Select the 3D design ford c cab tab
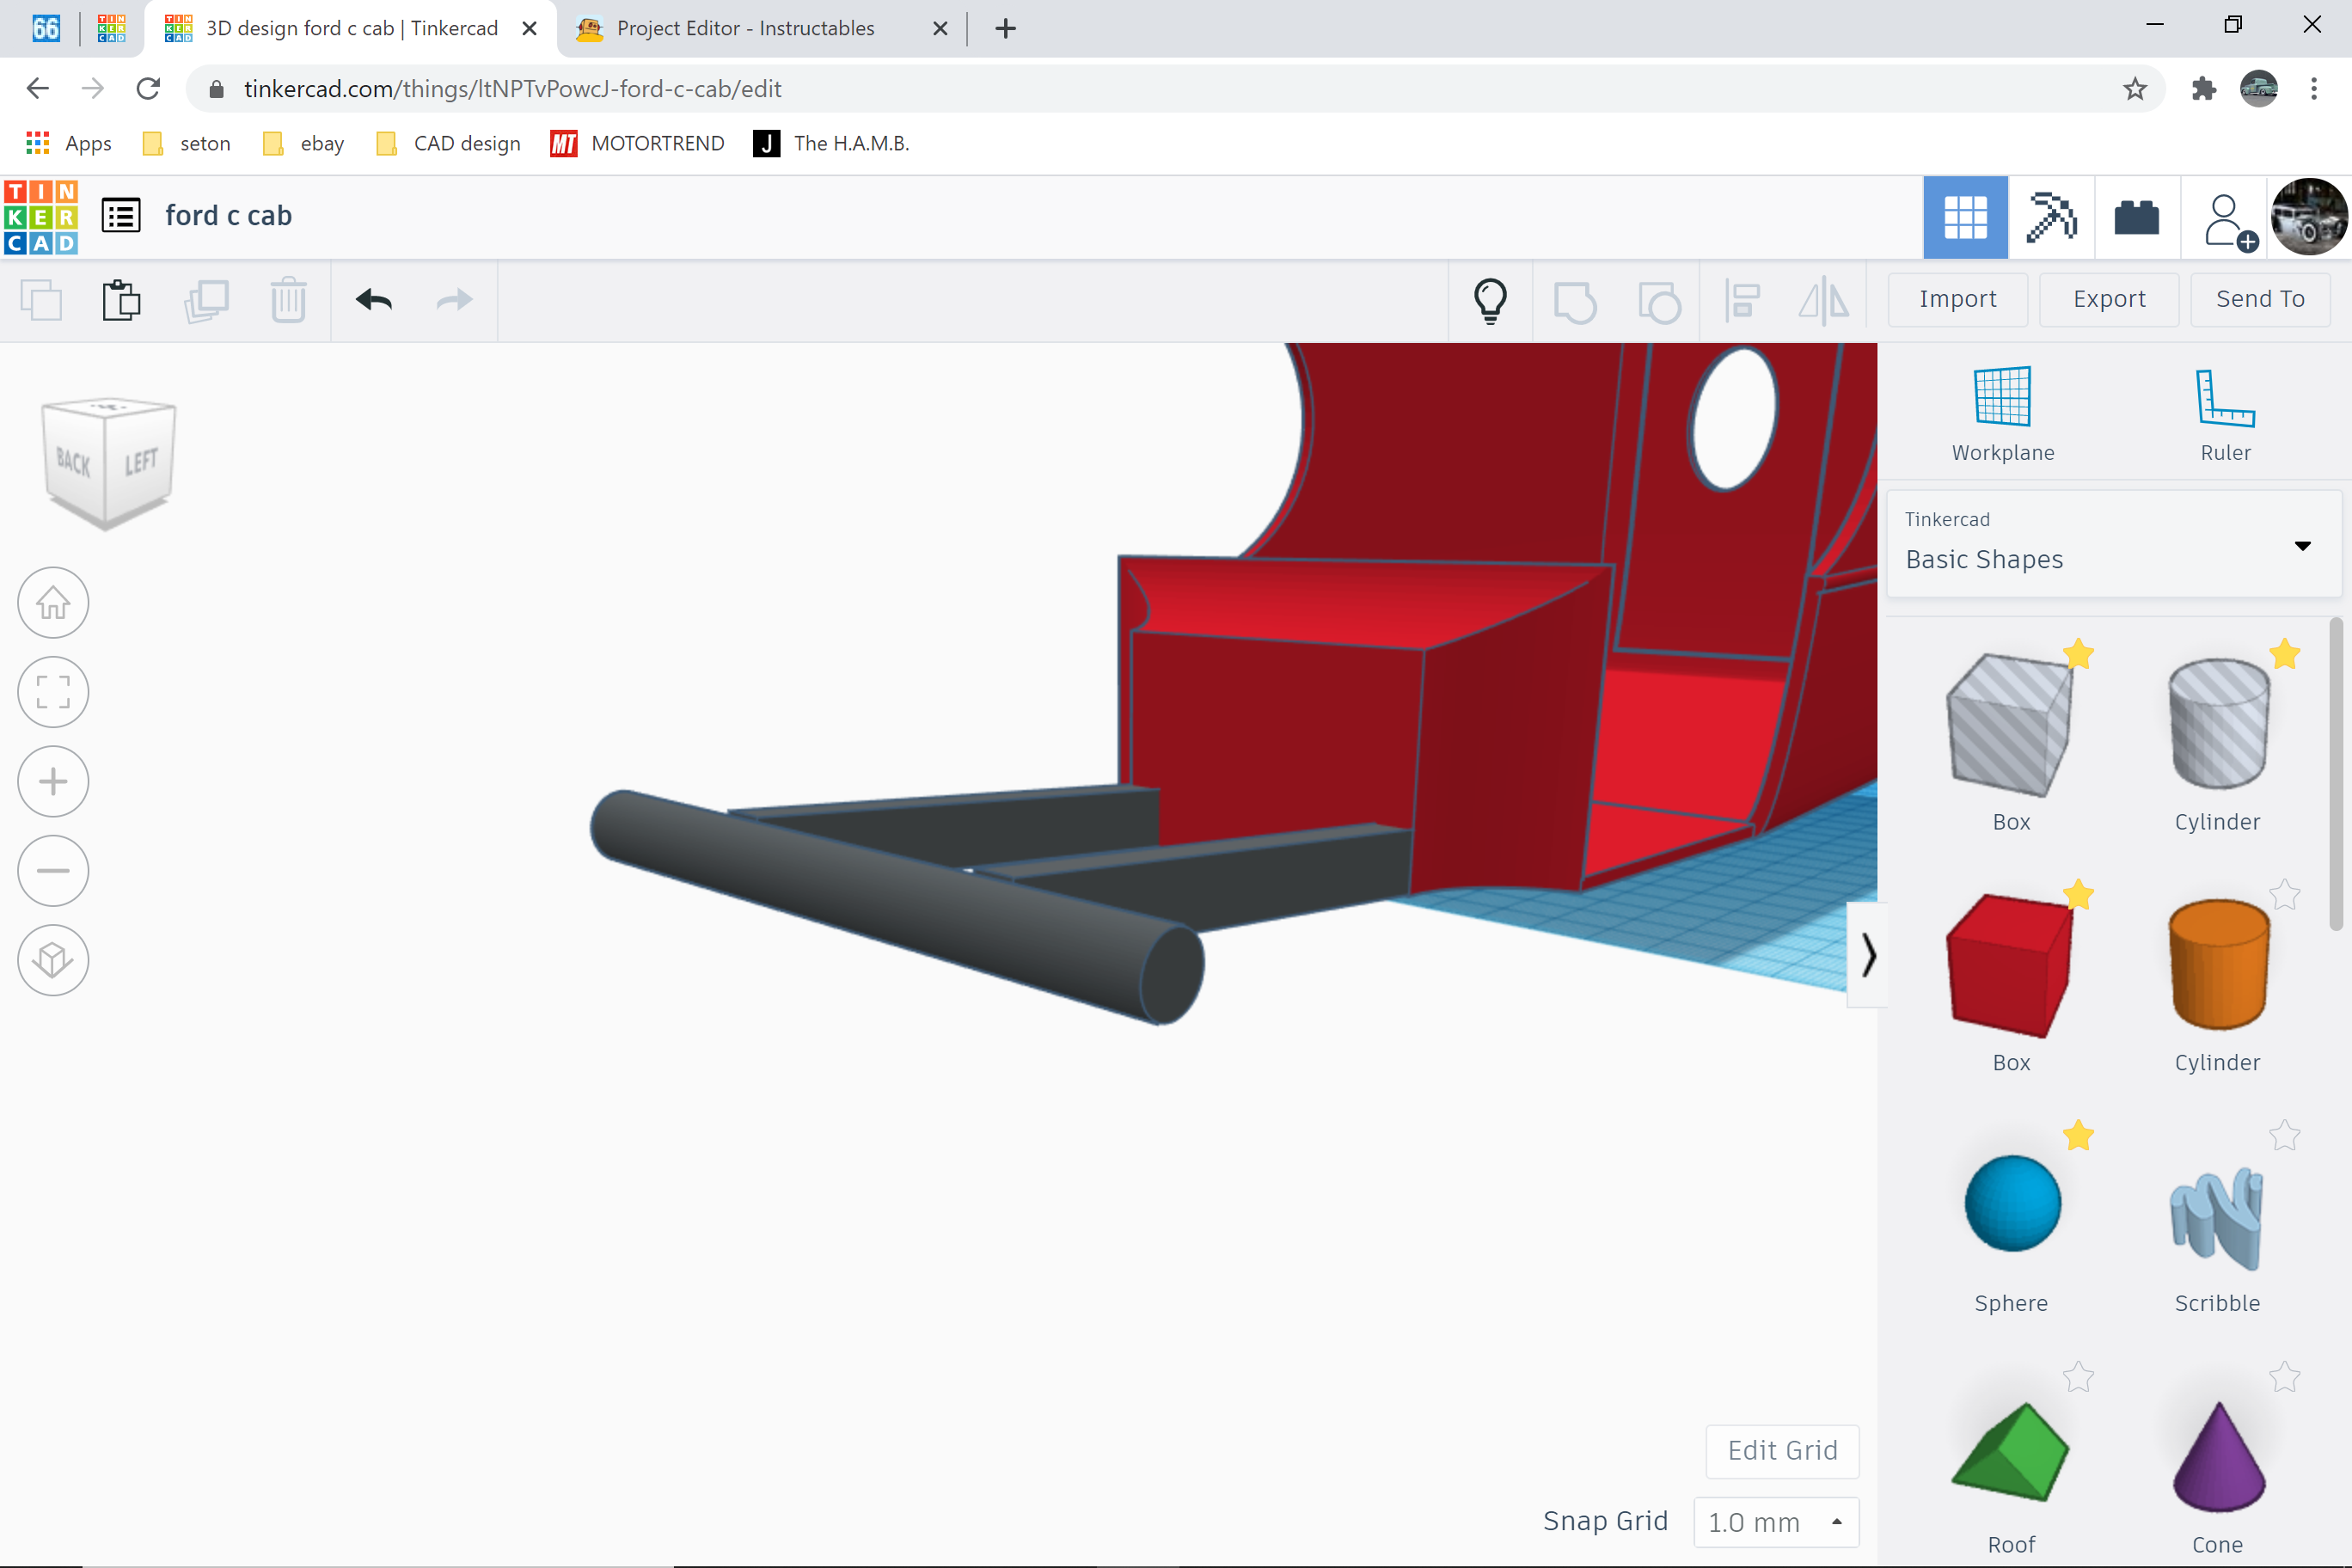 point(350,28)
